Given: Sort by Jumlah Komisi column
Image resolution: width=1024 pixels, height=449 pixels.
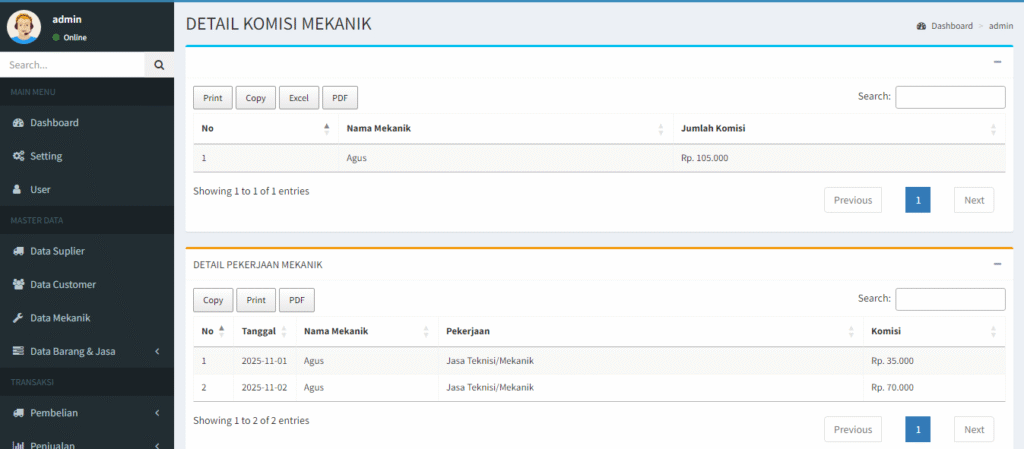Looking at the screenshot, I should pyautogui.click(x=838, y=129).
